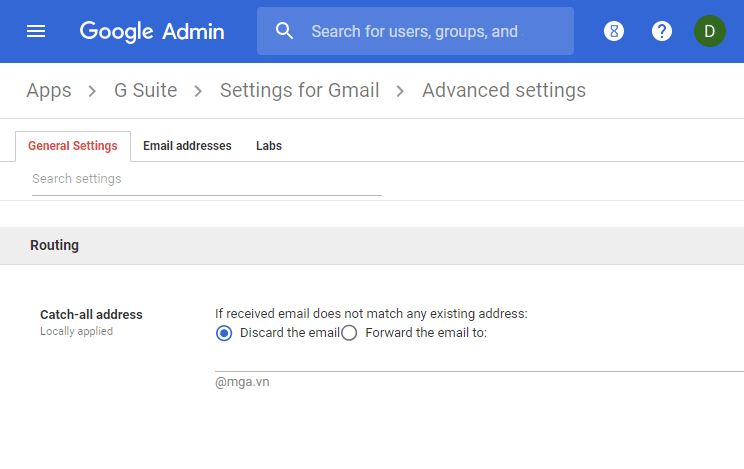Go to G Suite breadcrumb
The image size is (744, 469).
tap(145, 90)
